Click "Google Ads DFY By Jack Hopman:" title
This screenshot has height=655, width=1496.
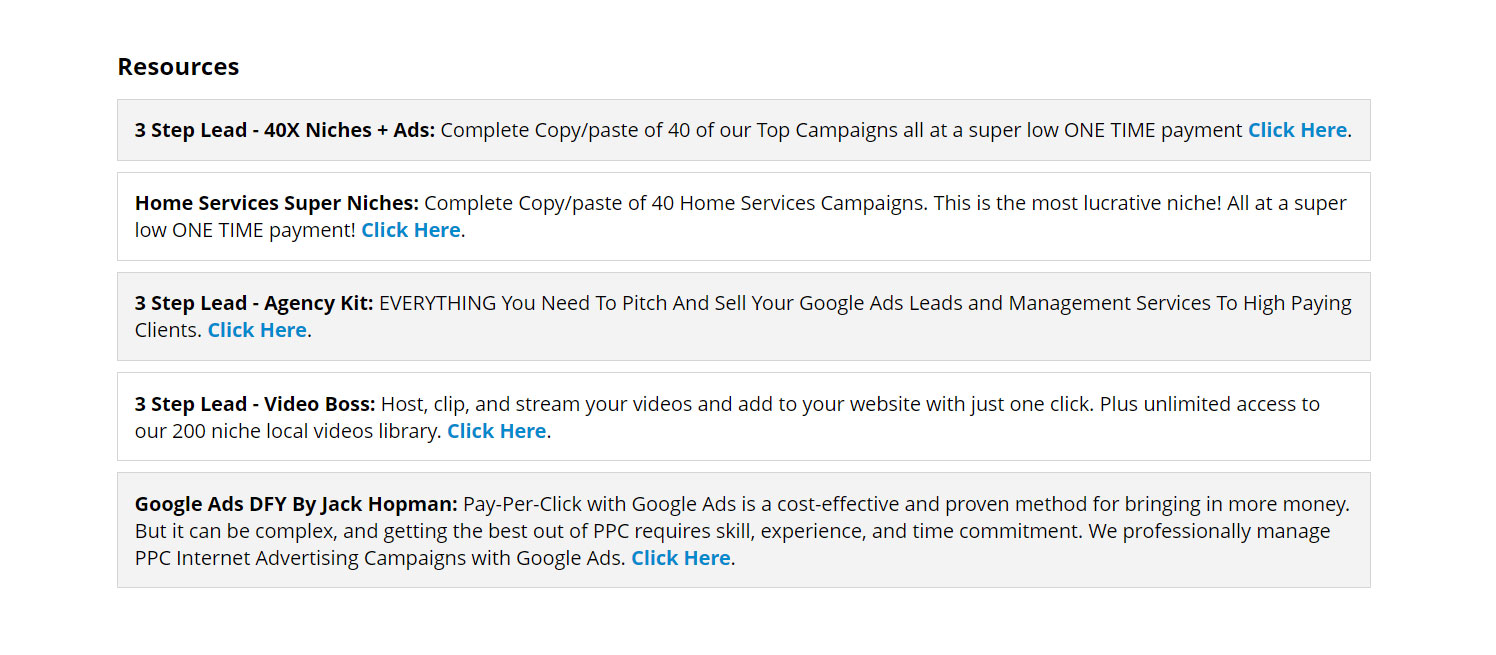pyautogui.click(x=296, y=504)
